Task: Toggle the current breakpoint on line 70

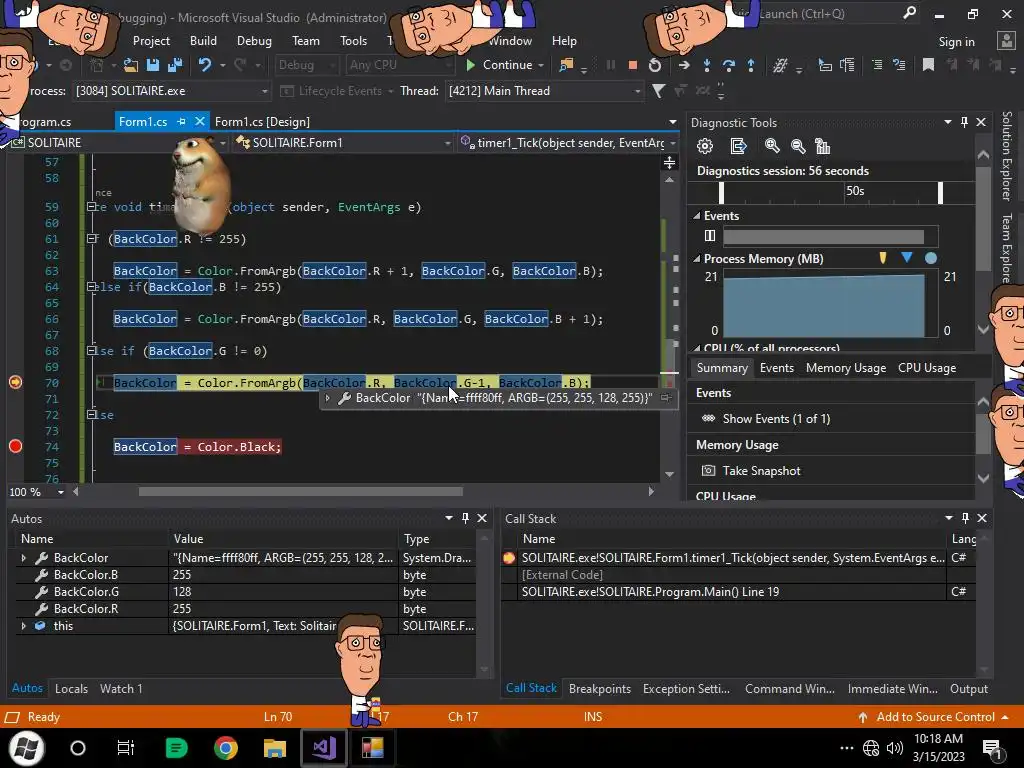Action: tap(16, 382)
